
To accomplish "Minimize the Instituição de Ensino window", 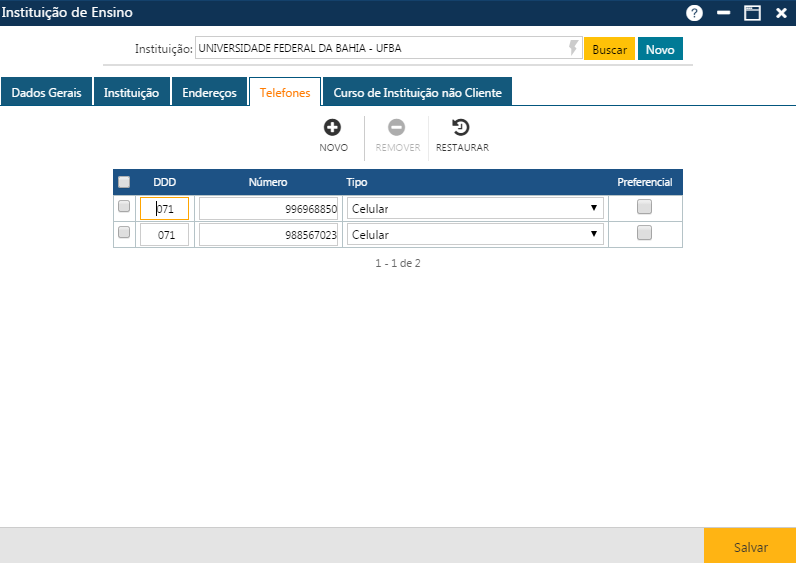I will point(723,13).
